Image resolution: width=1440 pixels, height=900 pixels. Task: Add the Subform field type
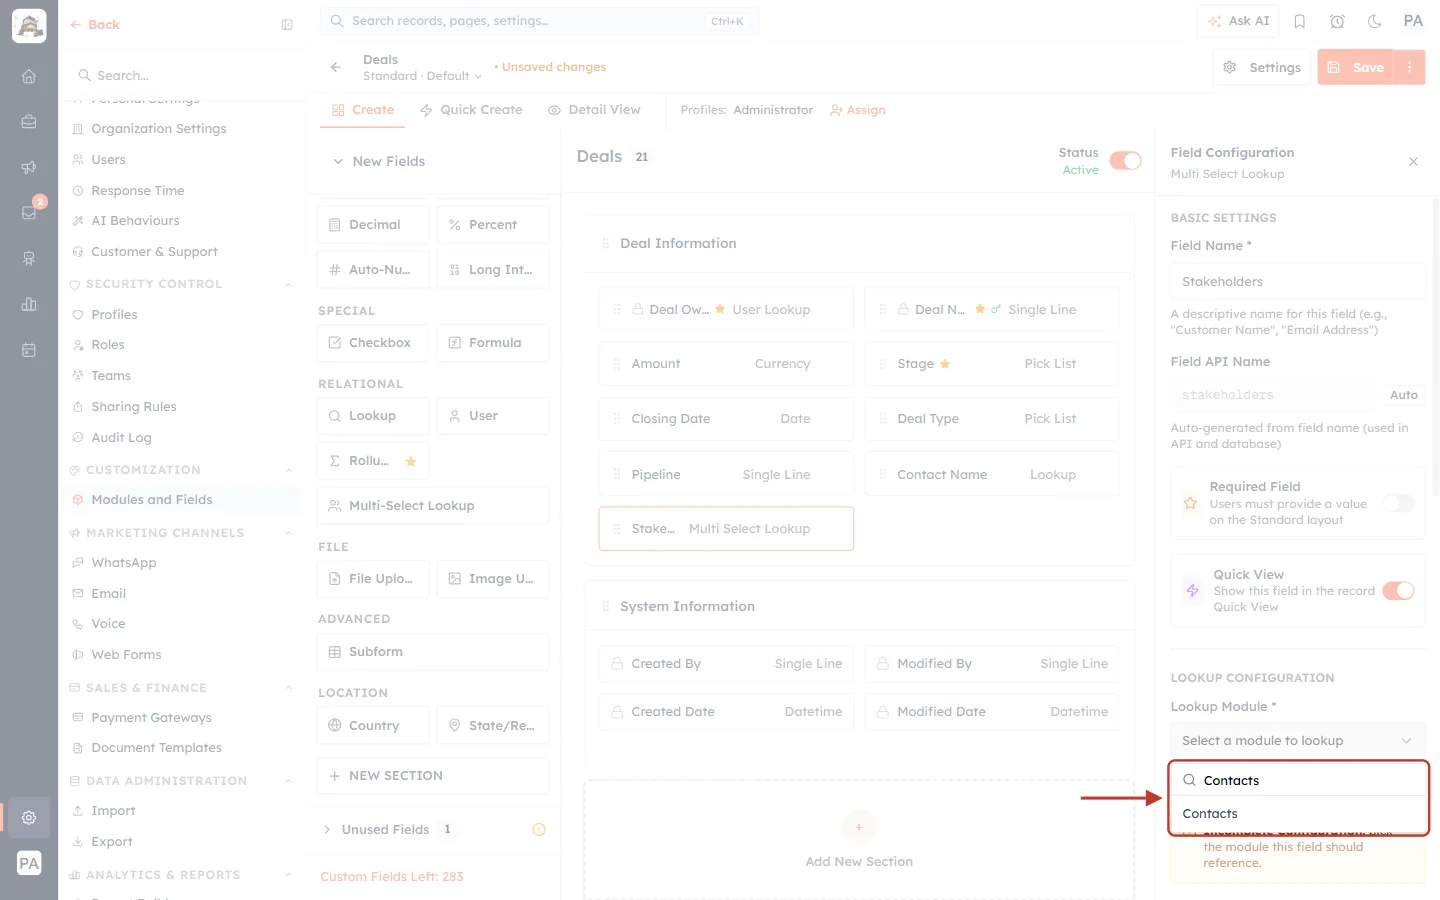pos(433,652)
